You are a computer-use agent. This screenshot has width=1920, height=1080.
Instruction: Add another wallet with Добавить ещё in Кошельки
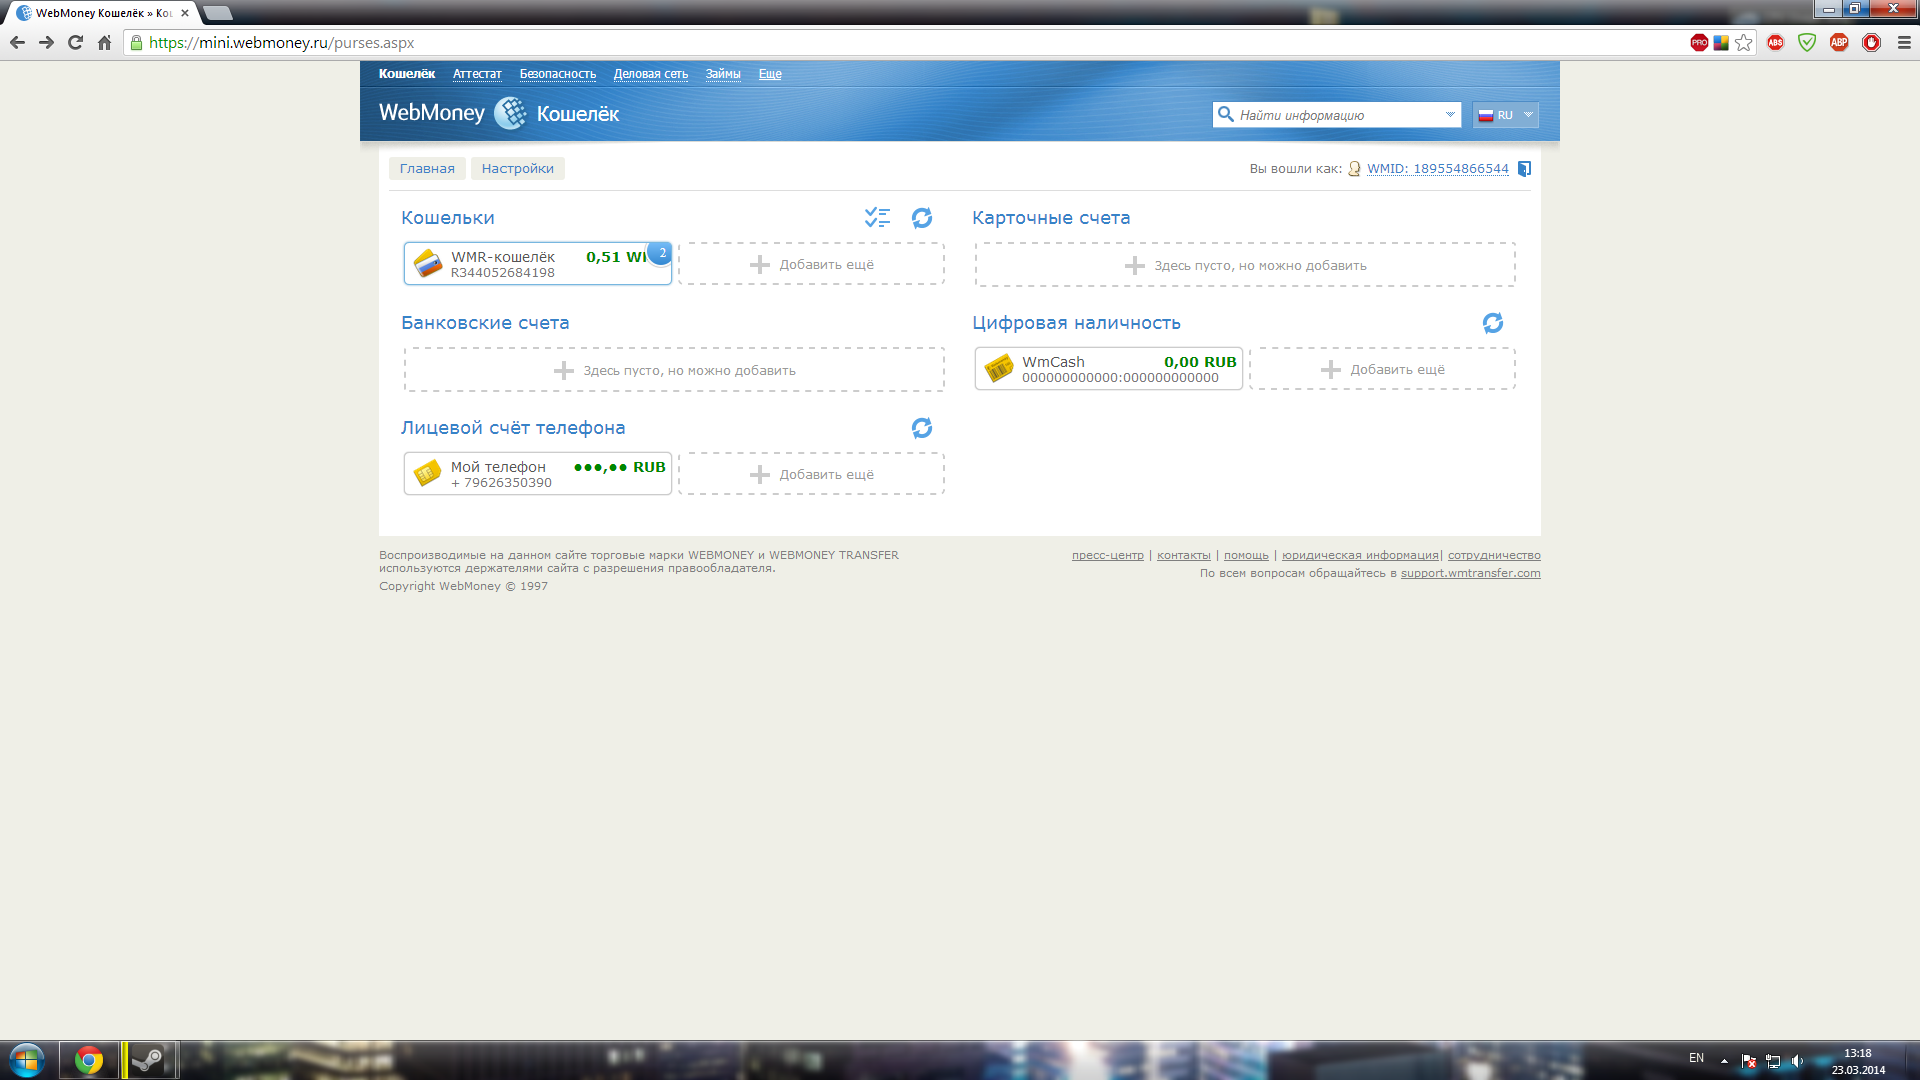pos(811,264)
